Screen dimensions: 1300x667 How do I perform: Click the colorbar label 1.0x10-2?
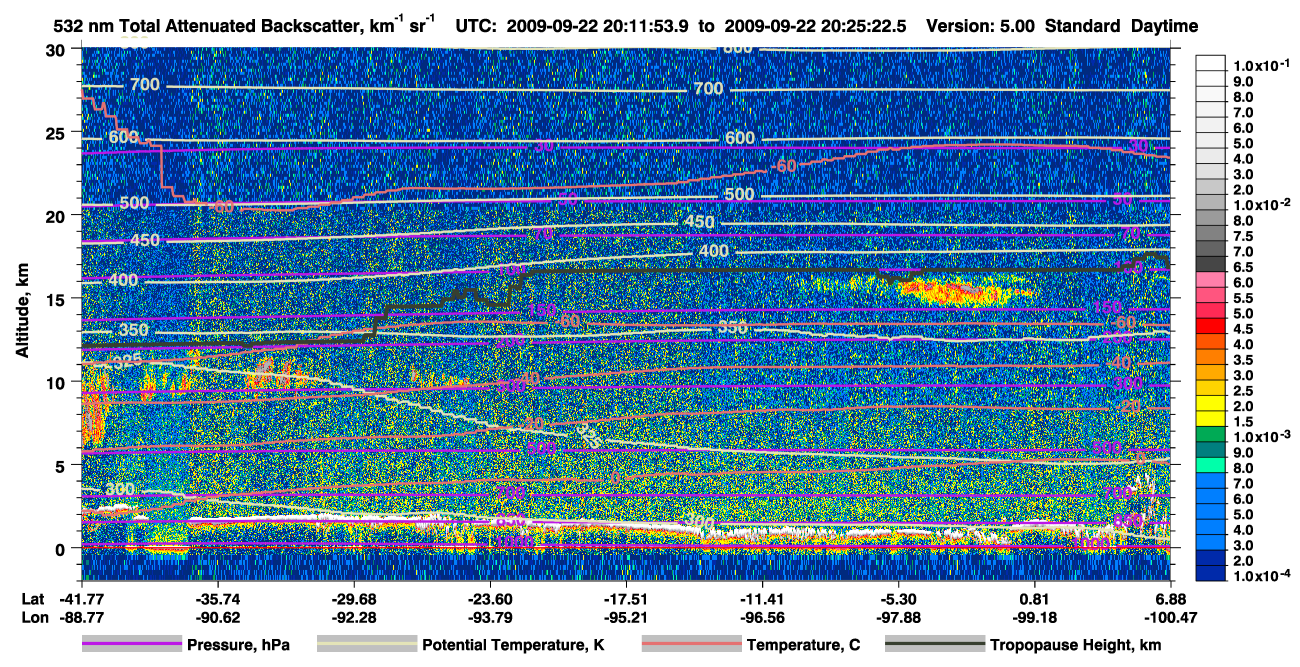coord(1264,204)
